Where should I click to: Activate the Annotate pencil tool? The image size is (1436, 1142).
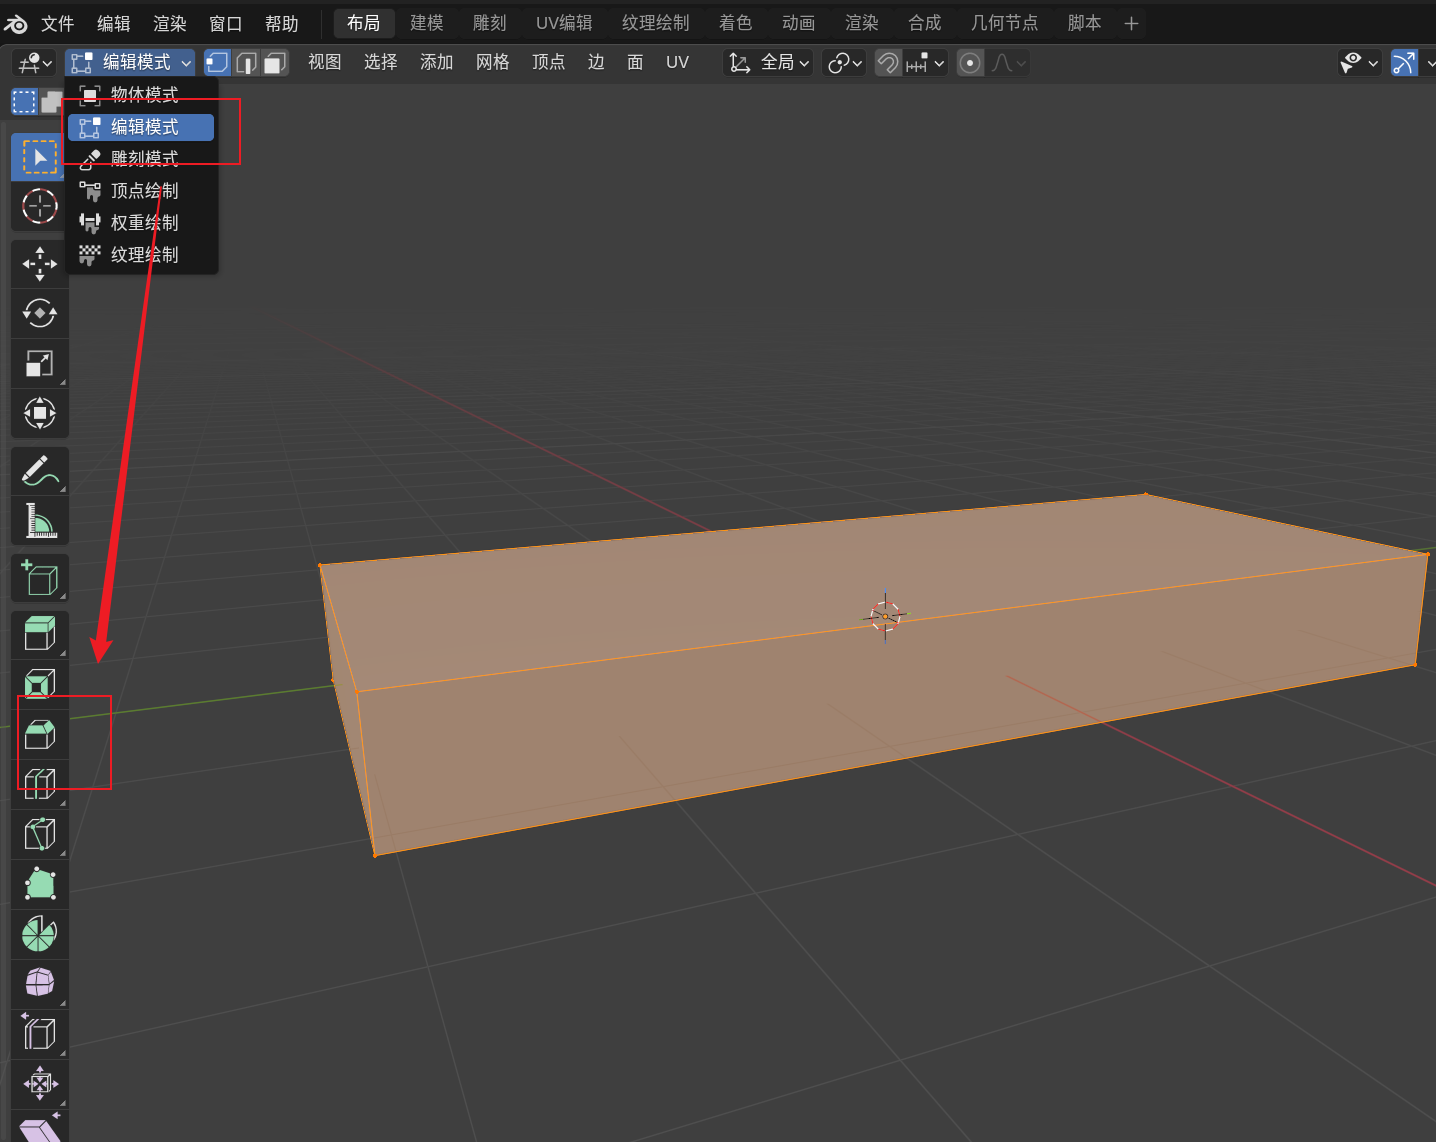tap(40, 470)
